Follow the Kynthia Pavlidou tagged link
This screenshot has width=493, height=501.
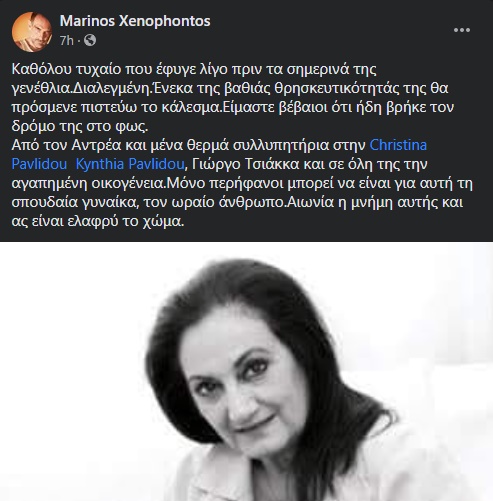130,164
